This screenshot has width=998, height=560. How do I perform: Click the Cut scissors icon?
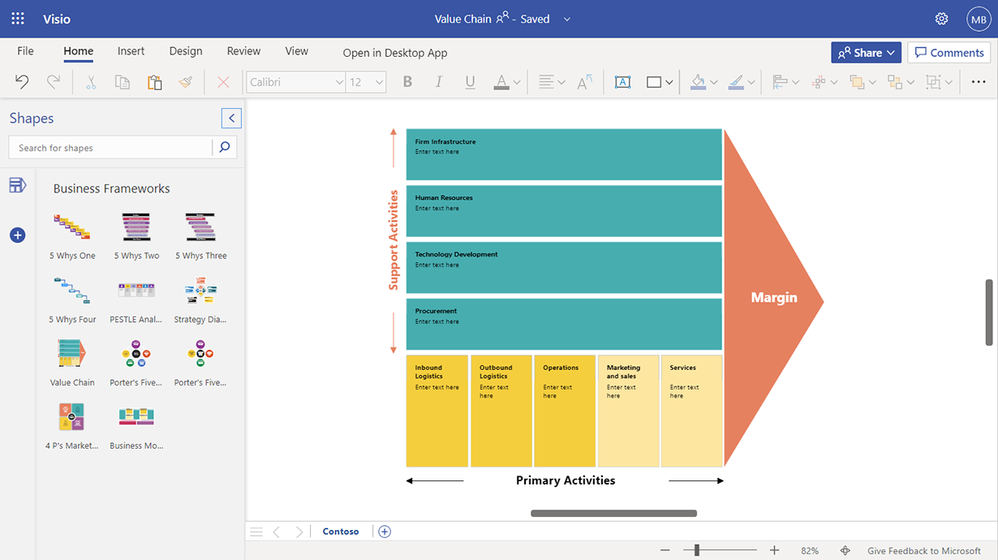(x=90, y=82)
